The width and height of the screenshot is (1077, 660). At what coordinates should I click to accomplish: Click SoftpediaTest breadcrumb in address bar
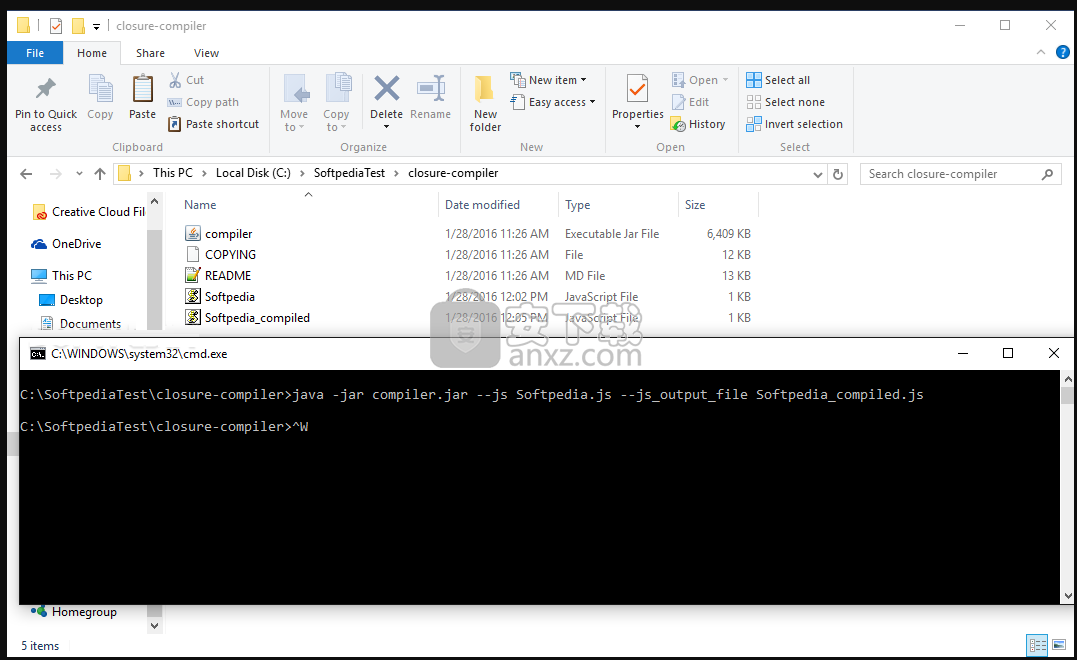[x=349, y=173]
